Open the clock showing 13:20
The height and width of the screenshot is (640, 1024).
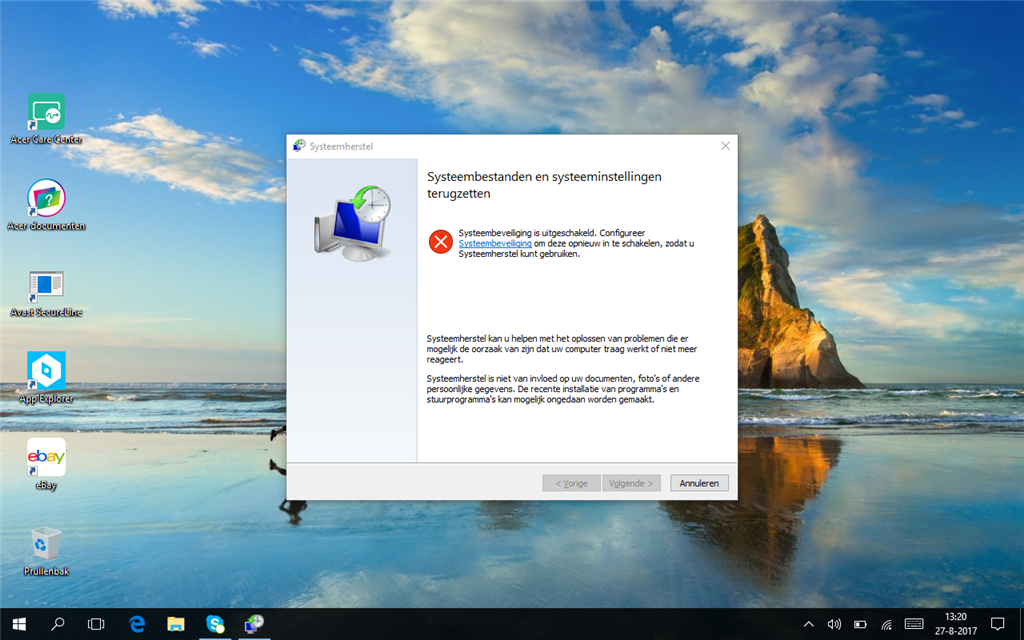(x=955, y=624)
